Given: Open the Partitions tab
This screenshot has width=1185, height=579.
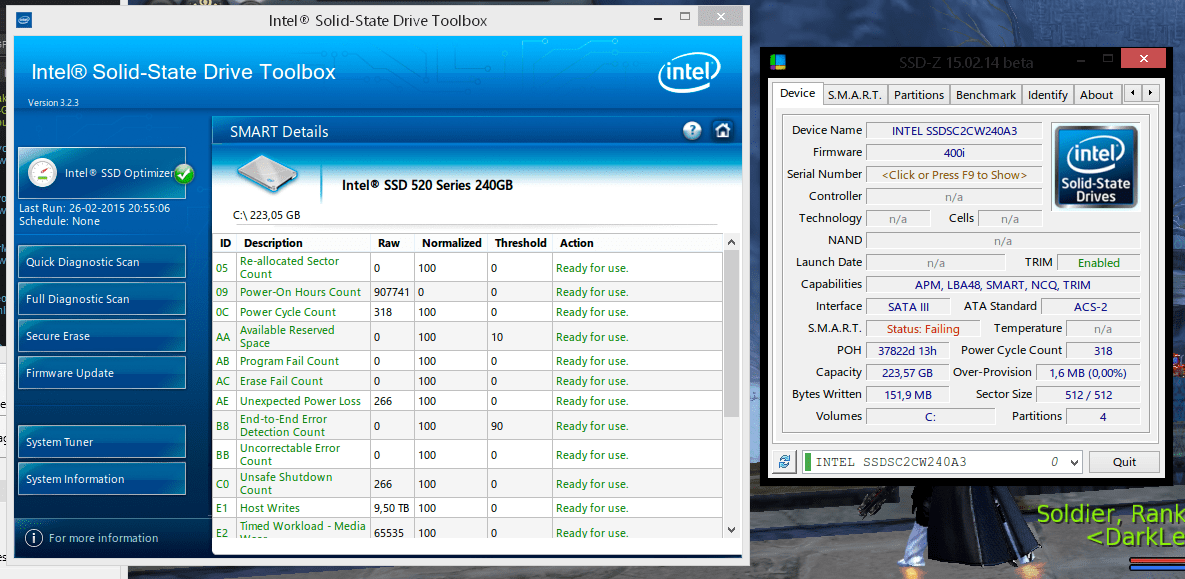Looking at the screenshot, I should pyautogui.click(x=918, y=94).
